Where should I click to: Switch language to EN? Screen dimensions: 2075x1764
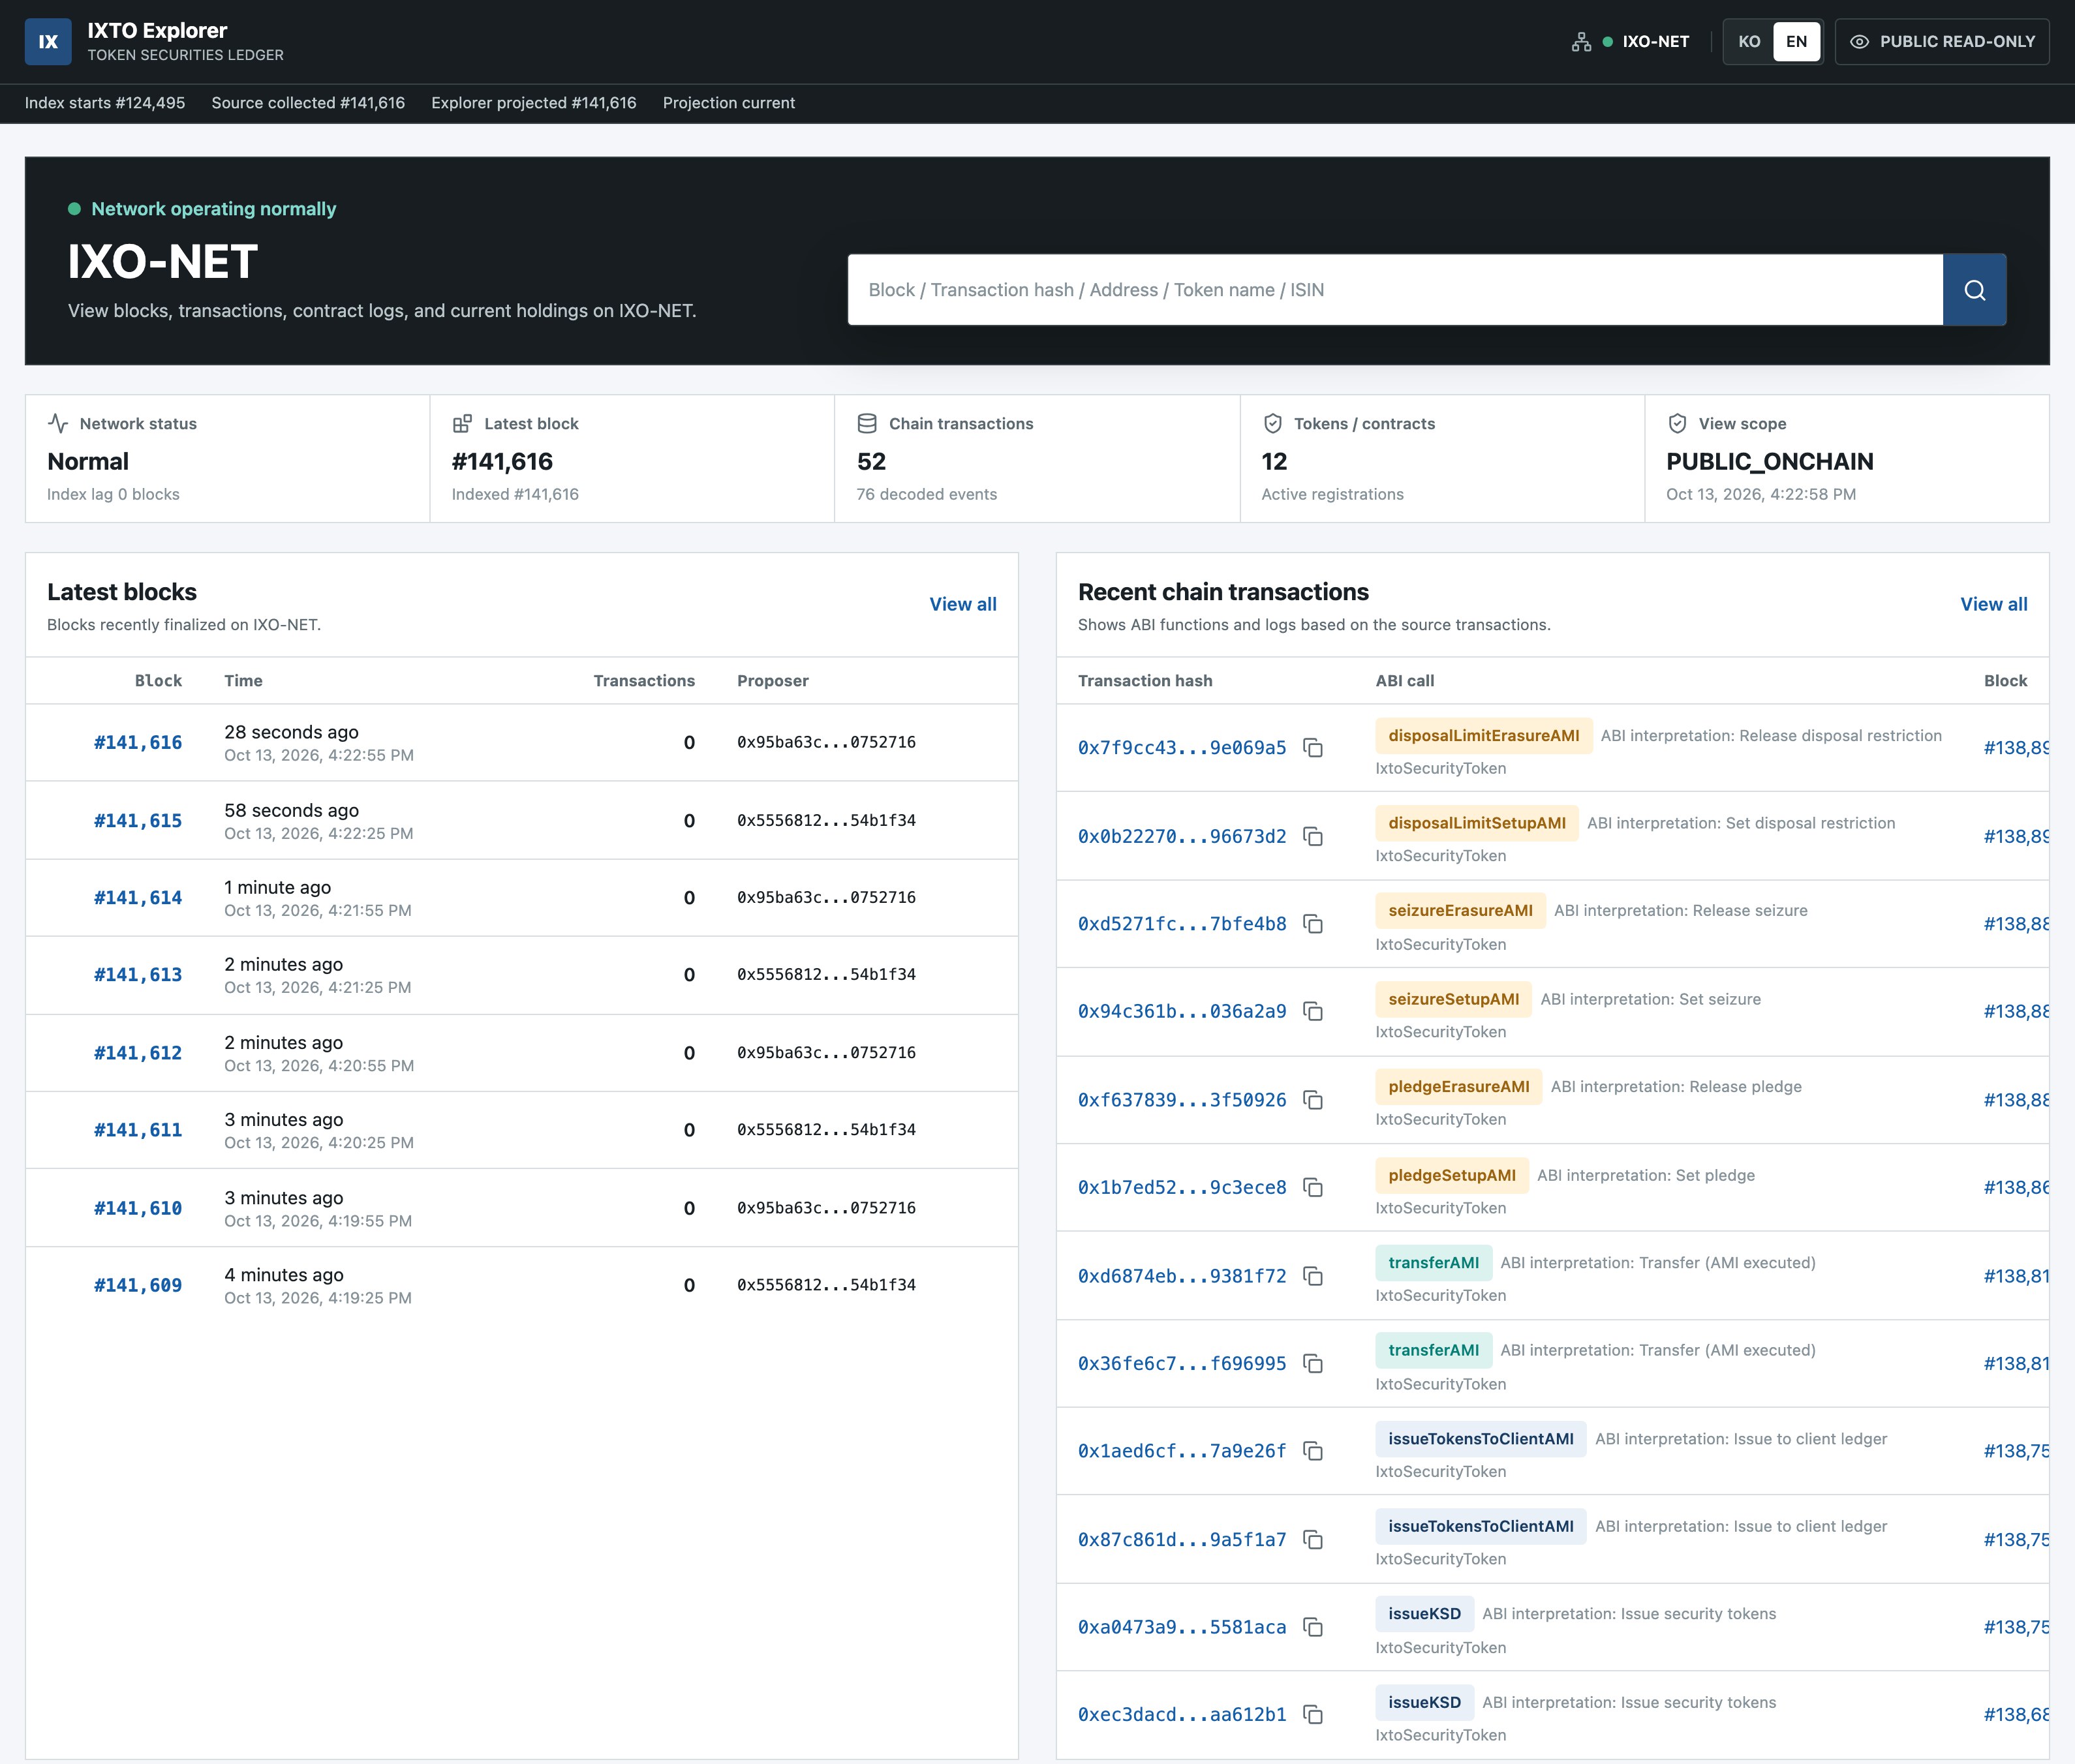[x=1796, y=42]
